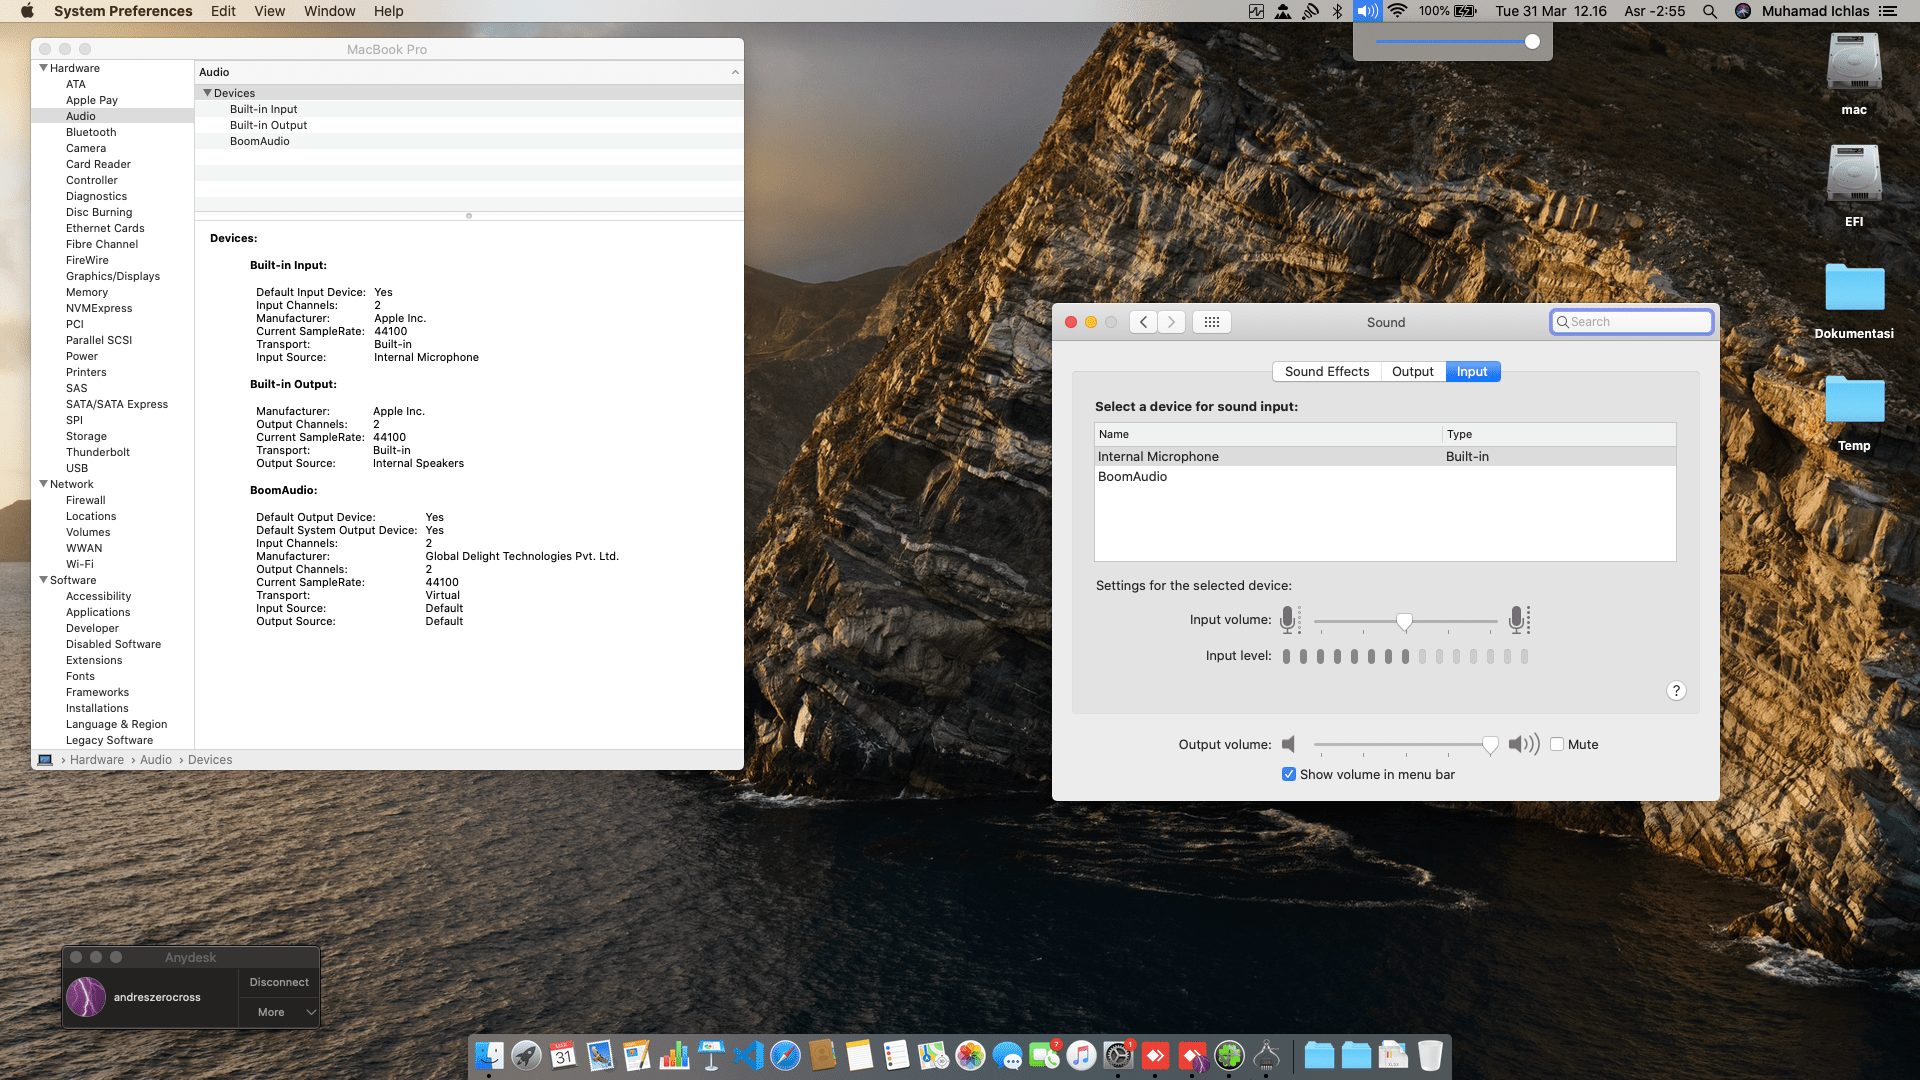This screenshot has height=1080, width=1920.
Task: Click the Bluetooth icon in the menu bar
Action: 1337,11
